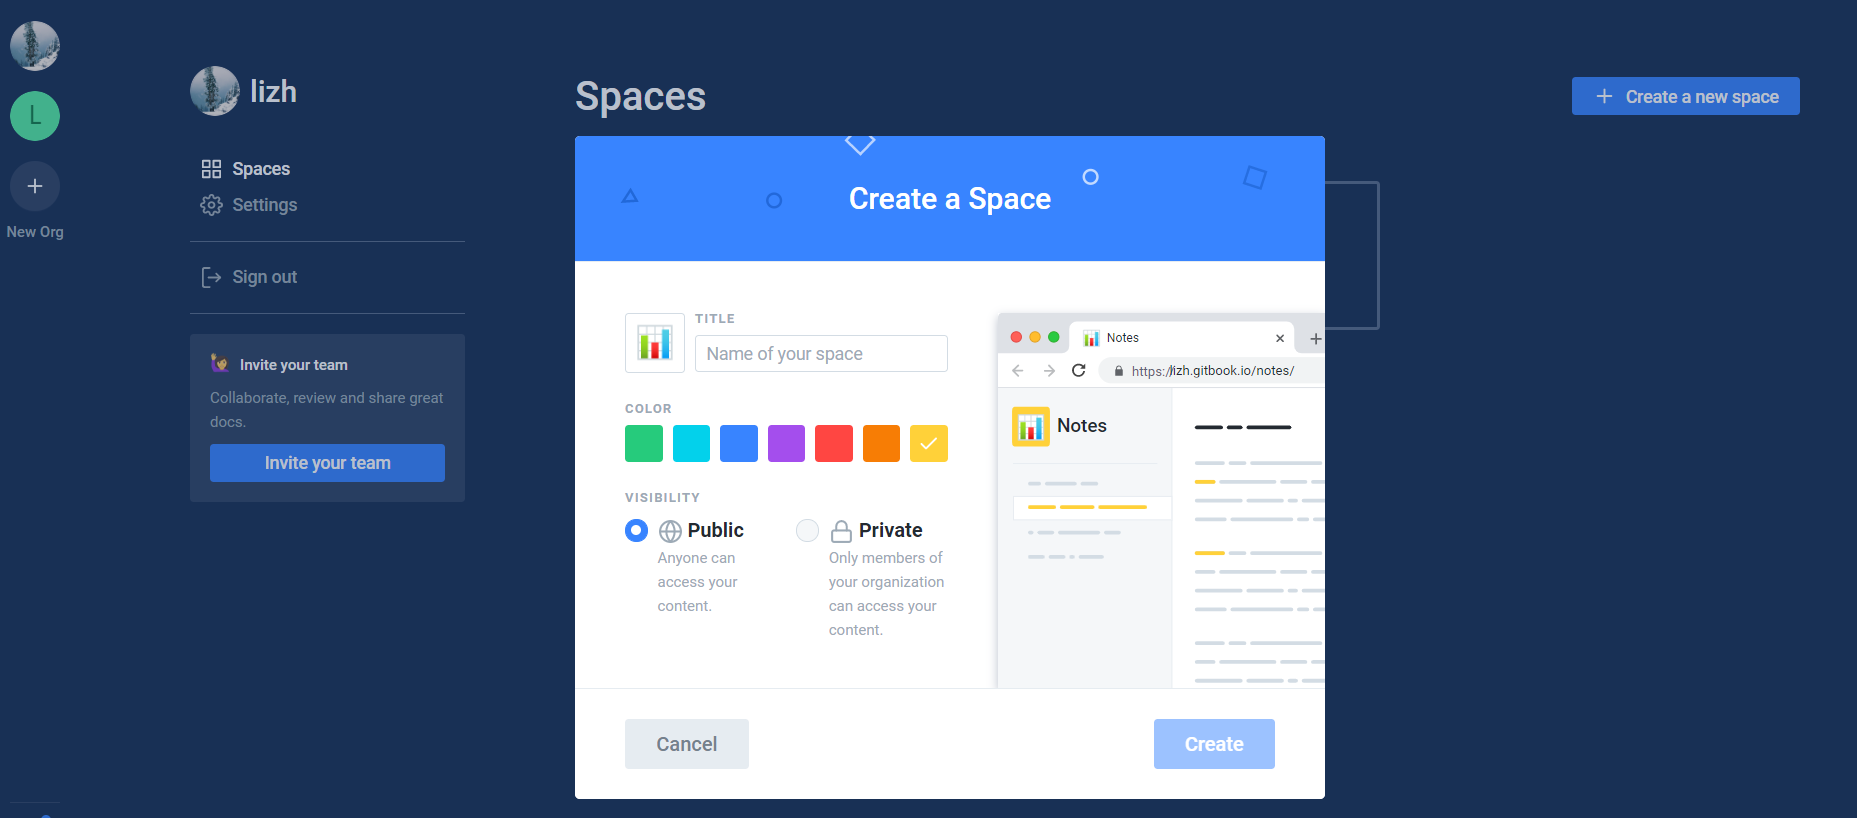Focus the Name of your space field
The image size is (1857, 818).
(821, 354)
